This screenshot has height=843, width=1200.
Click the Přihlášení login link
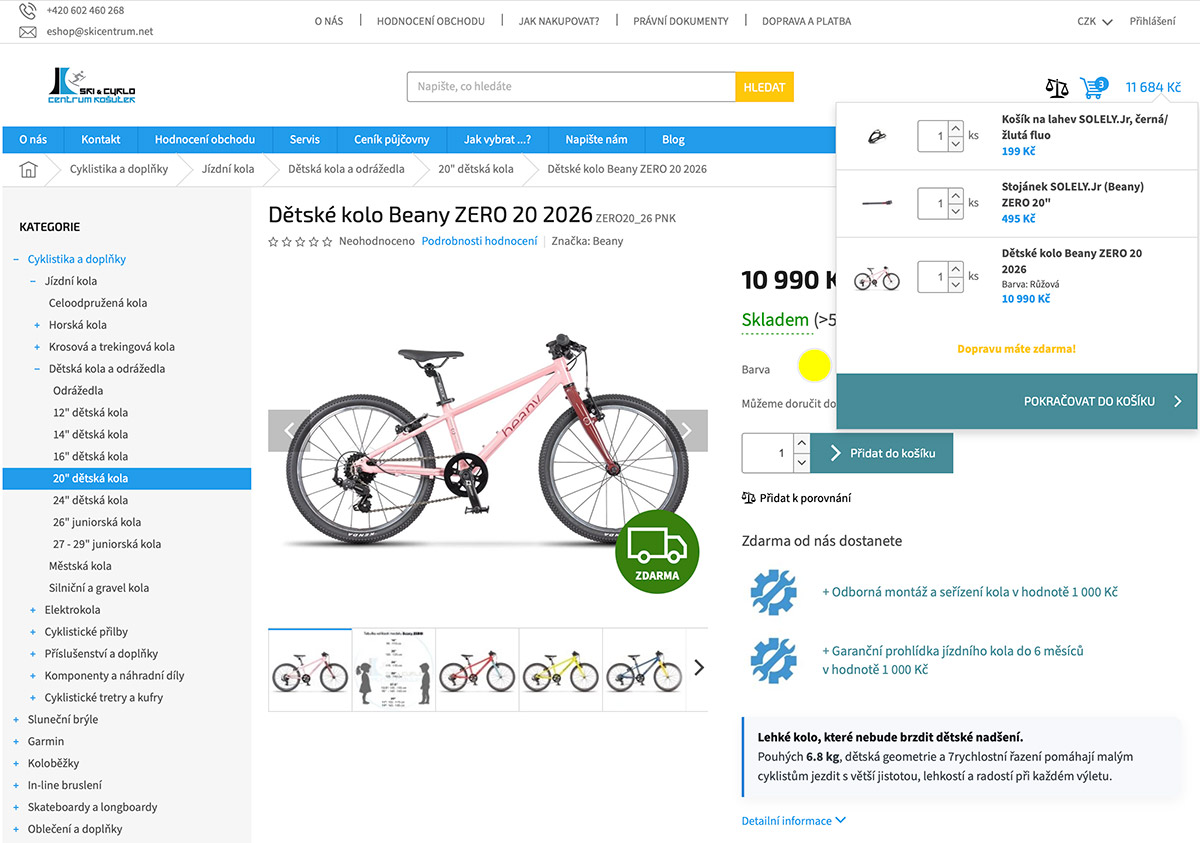(1153, 21)
